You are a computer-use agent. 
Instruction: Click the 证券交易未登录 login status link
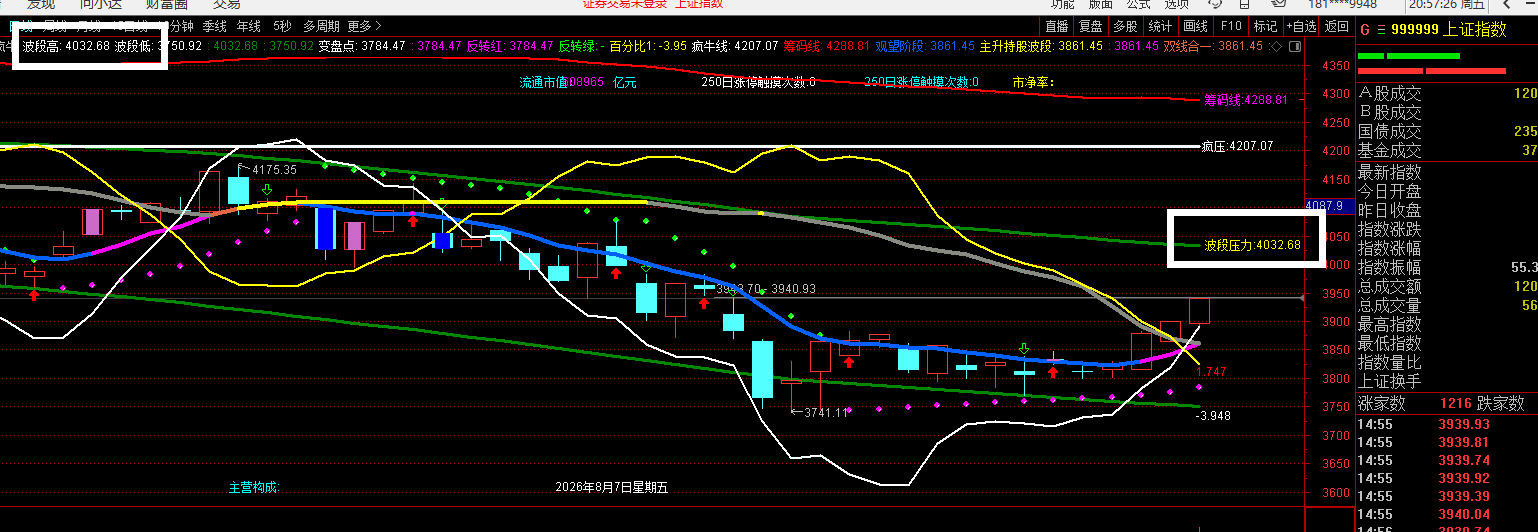tap(626, 4)
